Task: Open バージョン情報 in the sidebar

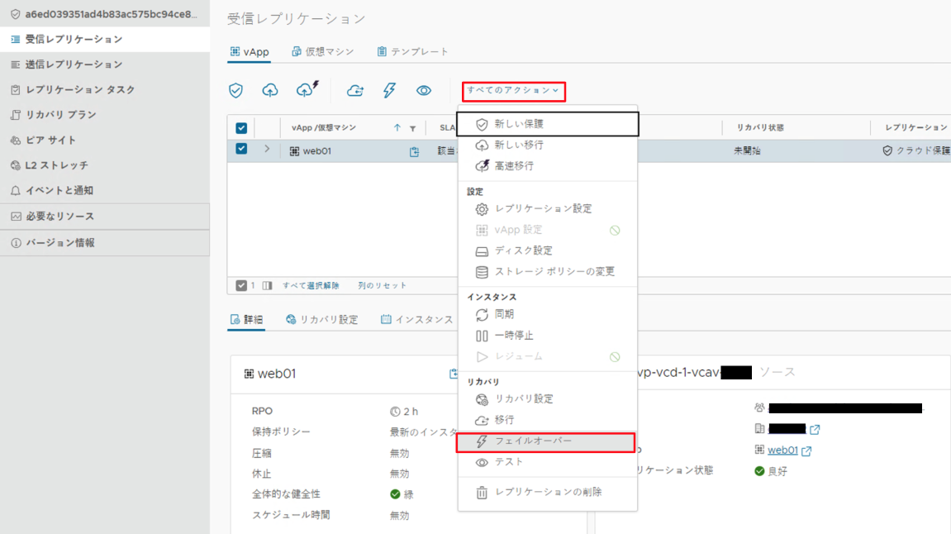Action: pyautogui.click(x=105, y=243)
